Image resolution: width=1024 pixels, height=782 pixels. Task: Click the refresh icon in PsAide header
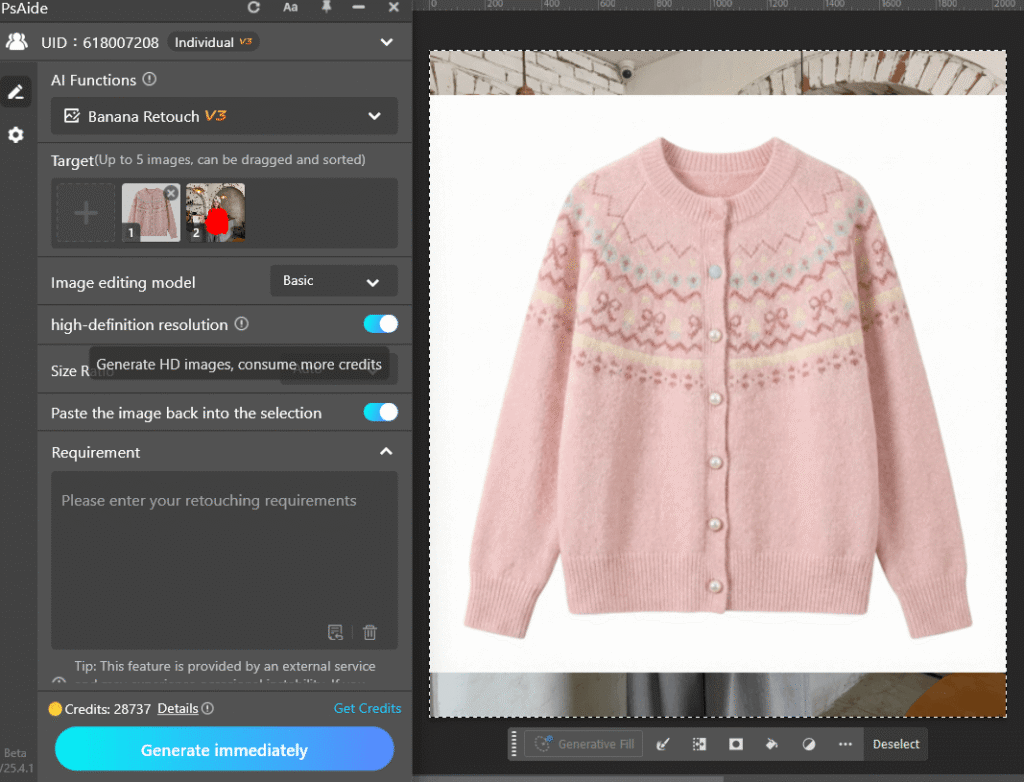point(254,8)
